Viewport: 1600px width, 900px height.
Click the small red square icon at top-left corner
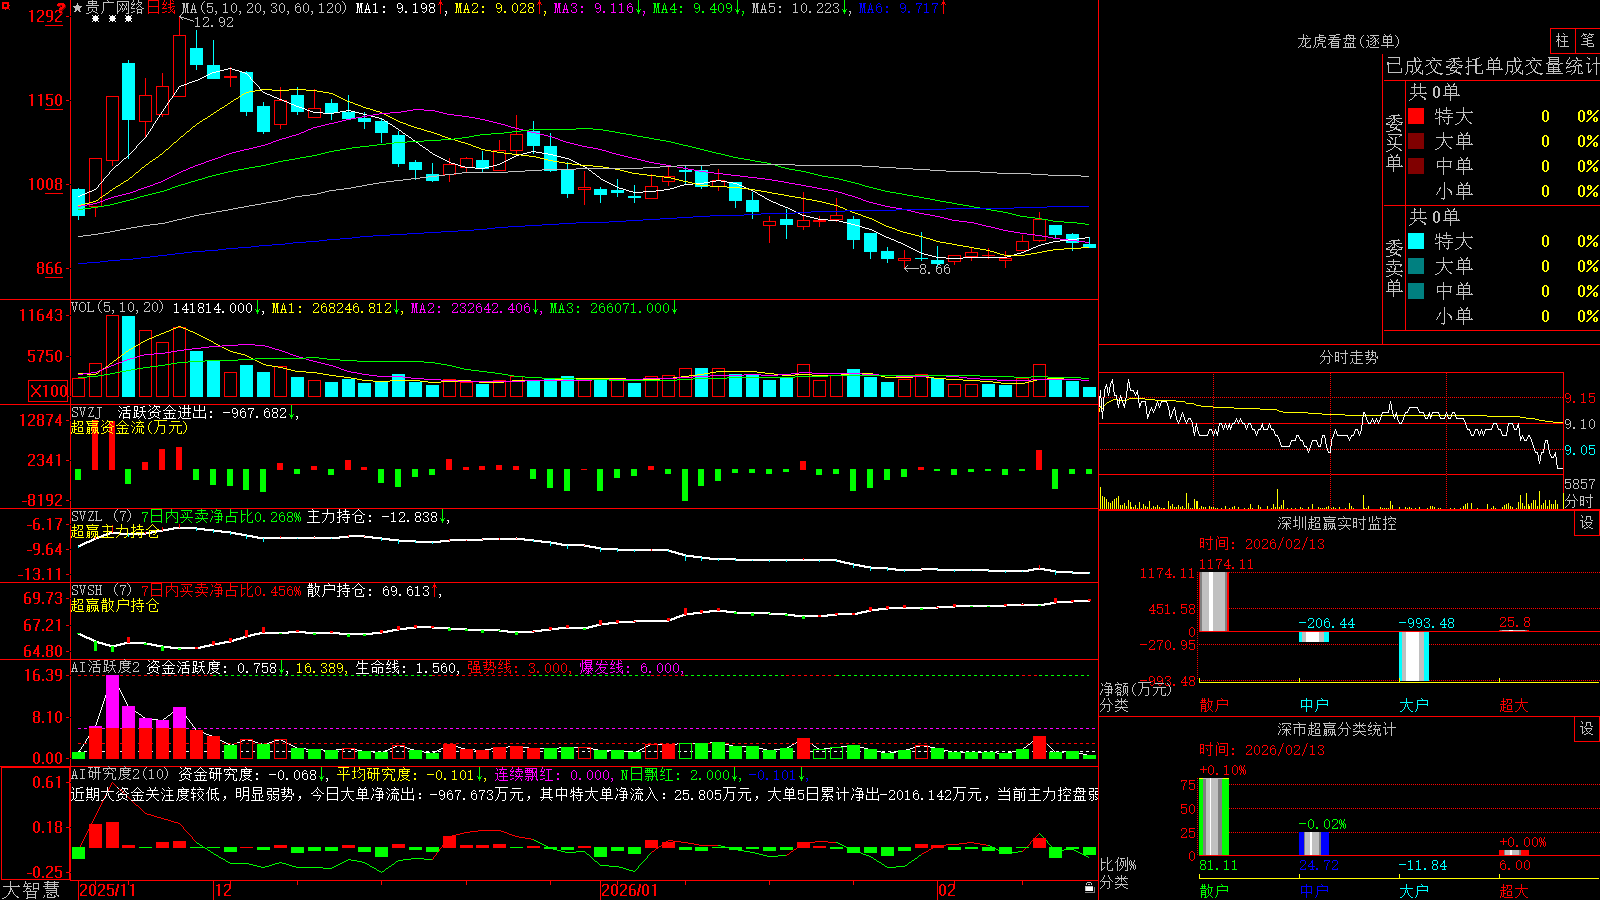6,6
